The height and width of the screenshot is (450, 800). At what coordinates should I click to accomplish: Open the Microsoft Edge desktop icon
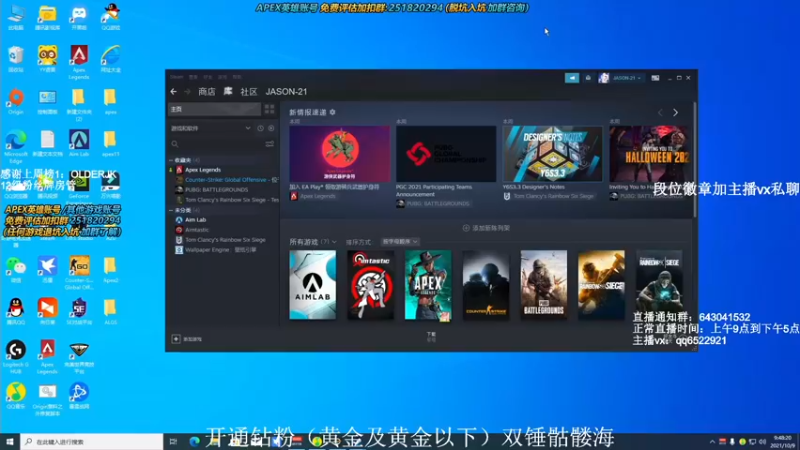16,146
